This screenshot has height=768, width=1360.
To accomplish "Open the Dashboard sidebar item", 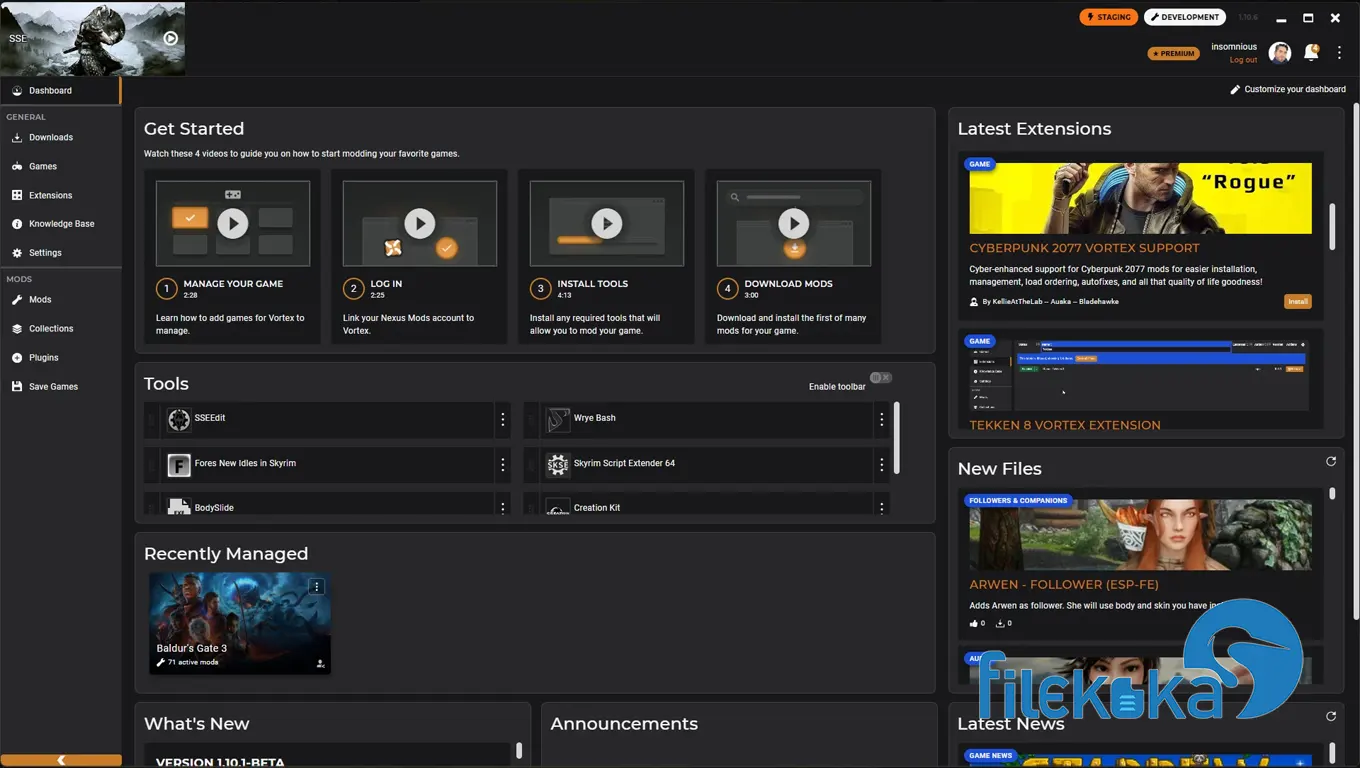I will pyautogui.click(x=60, y=91).
